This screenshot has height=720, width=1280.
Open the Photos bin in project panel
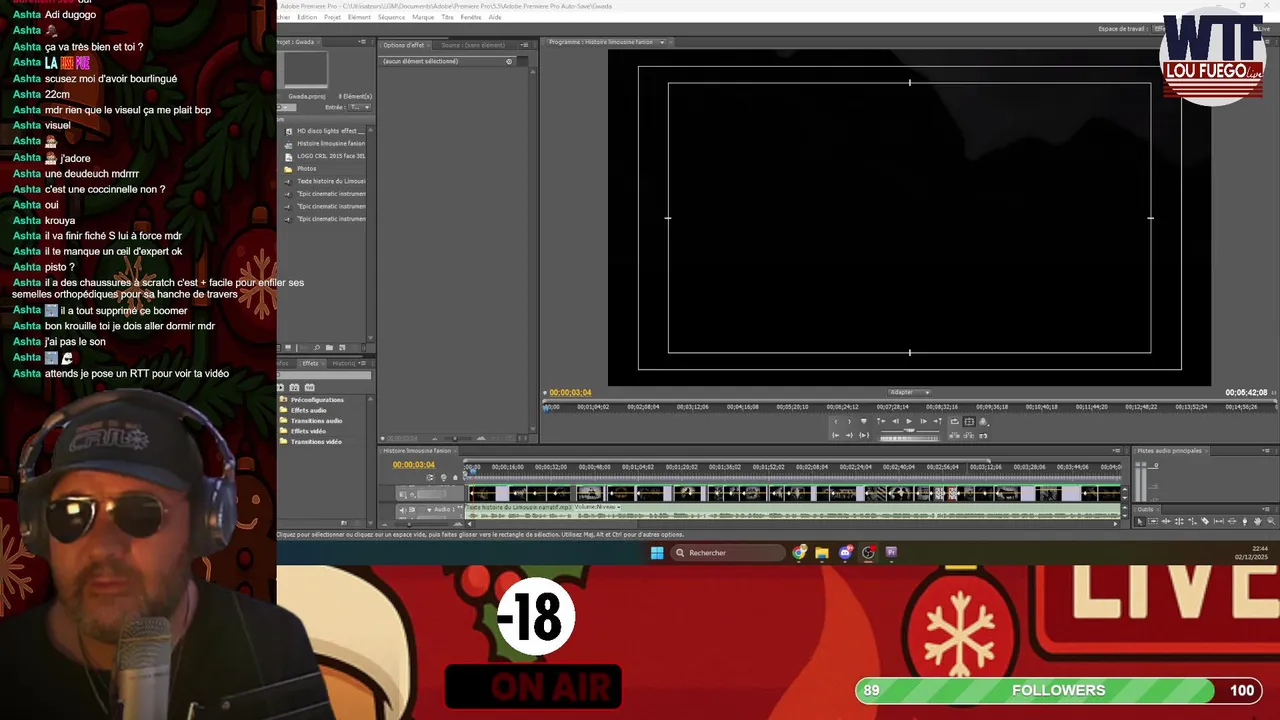(306, 168)
